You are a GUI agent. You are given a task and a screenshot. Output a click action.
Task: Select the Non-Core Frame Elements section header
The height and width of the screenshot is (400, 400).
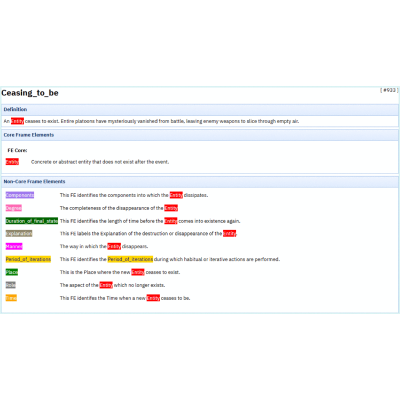(x=200, y=181)
